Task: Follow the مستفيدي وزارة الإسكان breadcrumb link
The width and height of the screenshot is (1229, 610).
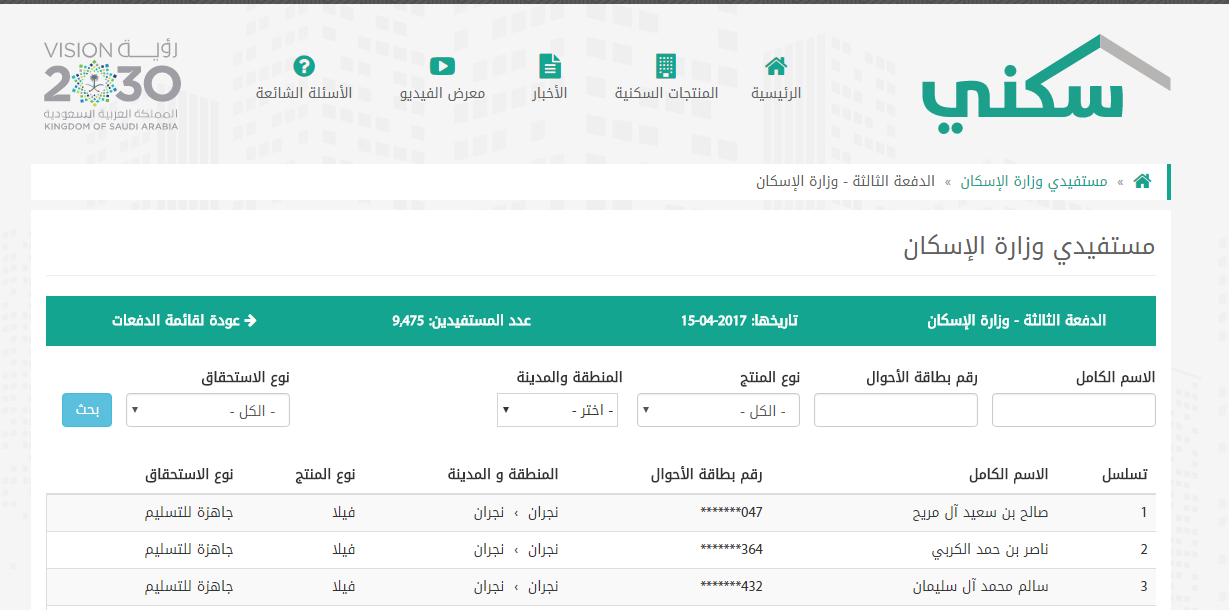Action: click(x=1034, y=181)
